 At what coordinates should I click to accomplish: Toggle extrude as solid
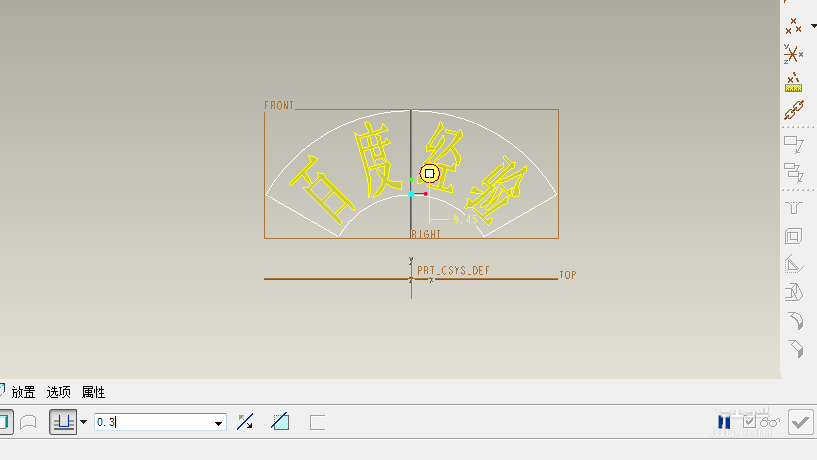click(5, 422)
